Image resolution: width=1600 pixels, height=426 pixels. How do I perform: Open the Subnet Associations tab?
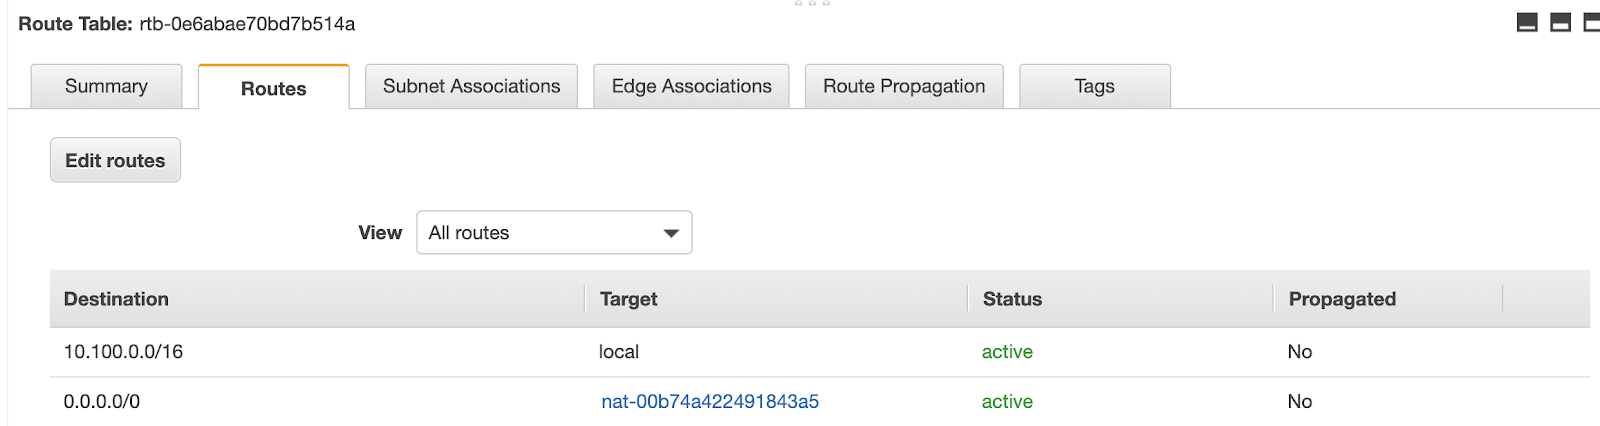point(471,87)
